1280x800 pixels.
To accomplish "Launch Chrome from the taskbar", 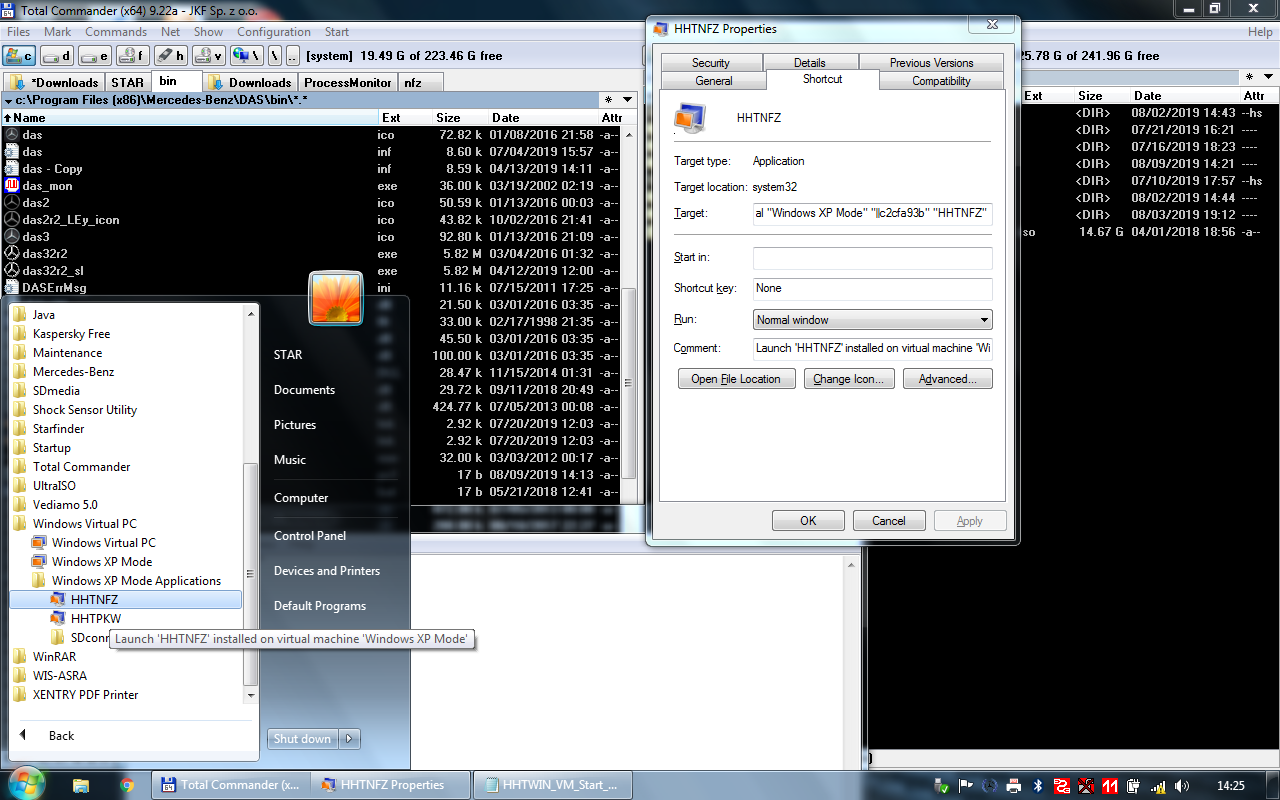I will tap(127, 785).
